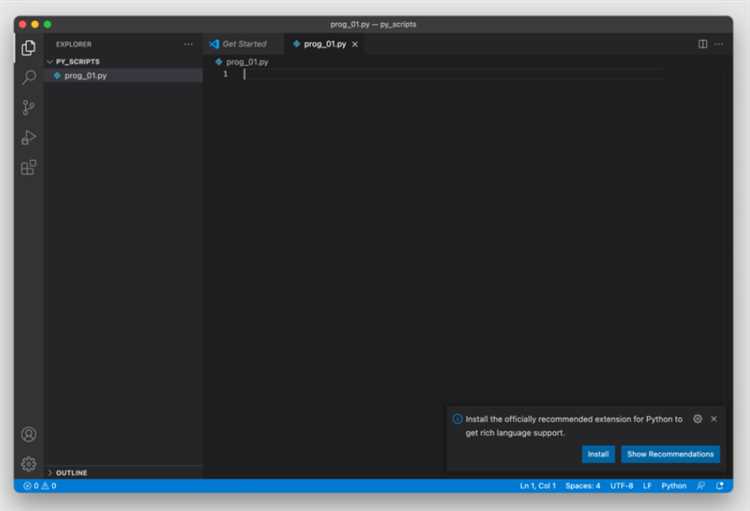Open the Search view icon

click(x=29, y=77)
